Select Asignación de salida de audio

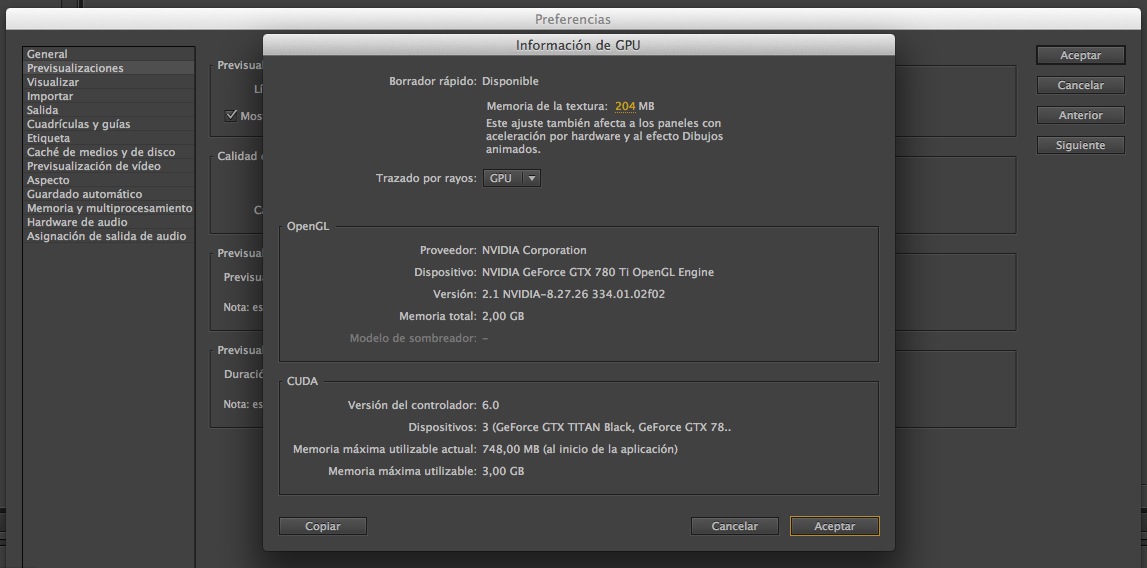109,236
